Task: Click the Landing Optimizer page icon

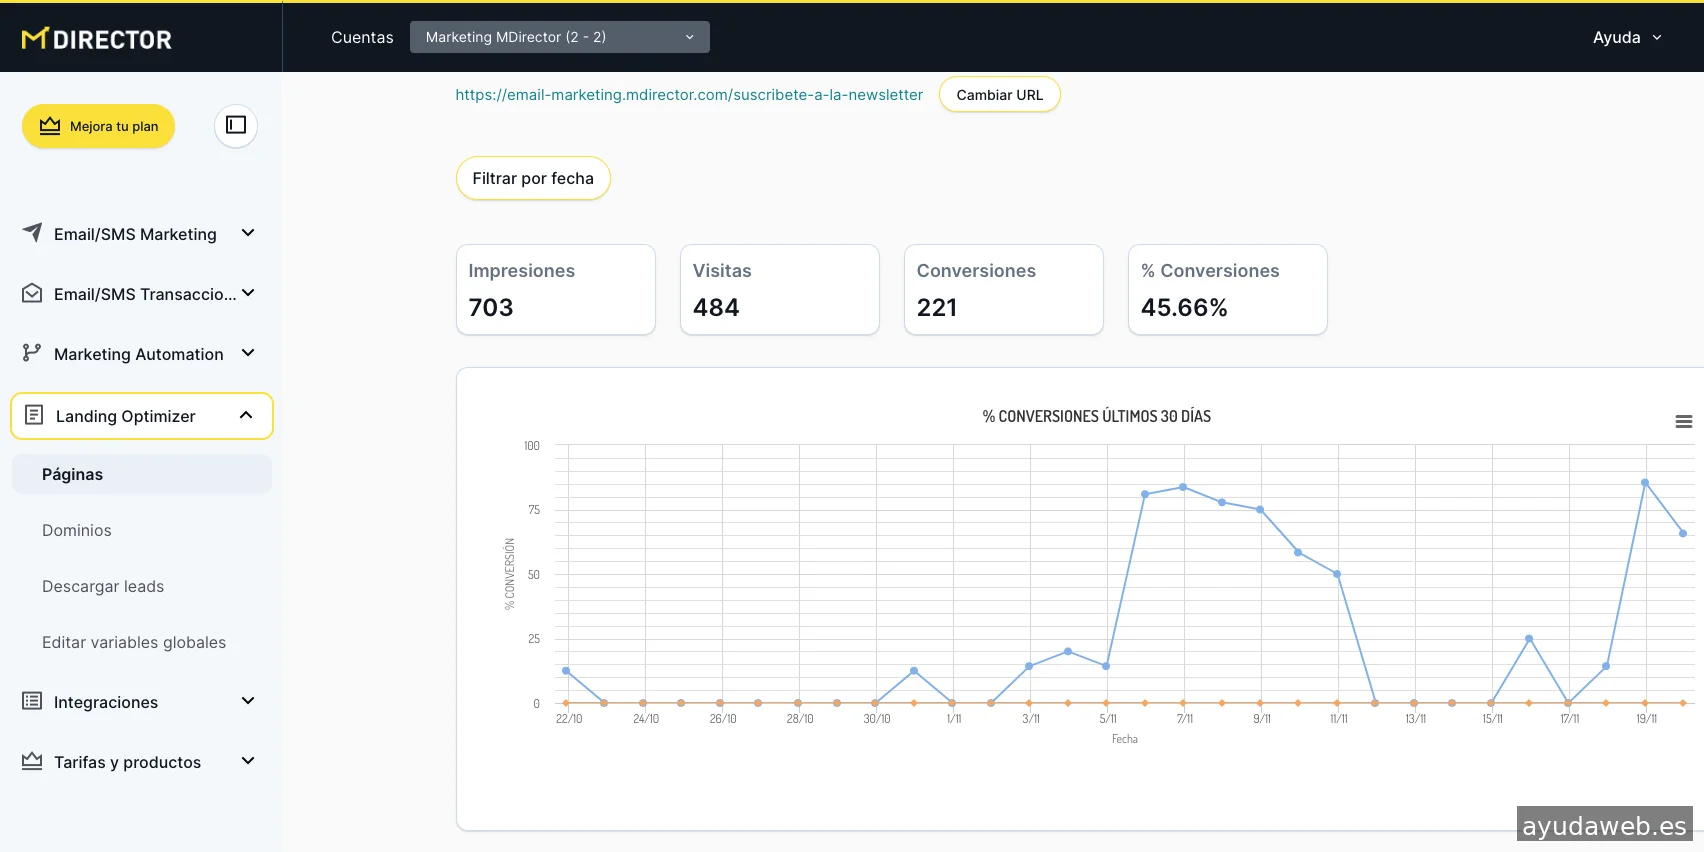Action: [34, 415]
